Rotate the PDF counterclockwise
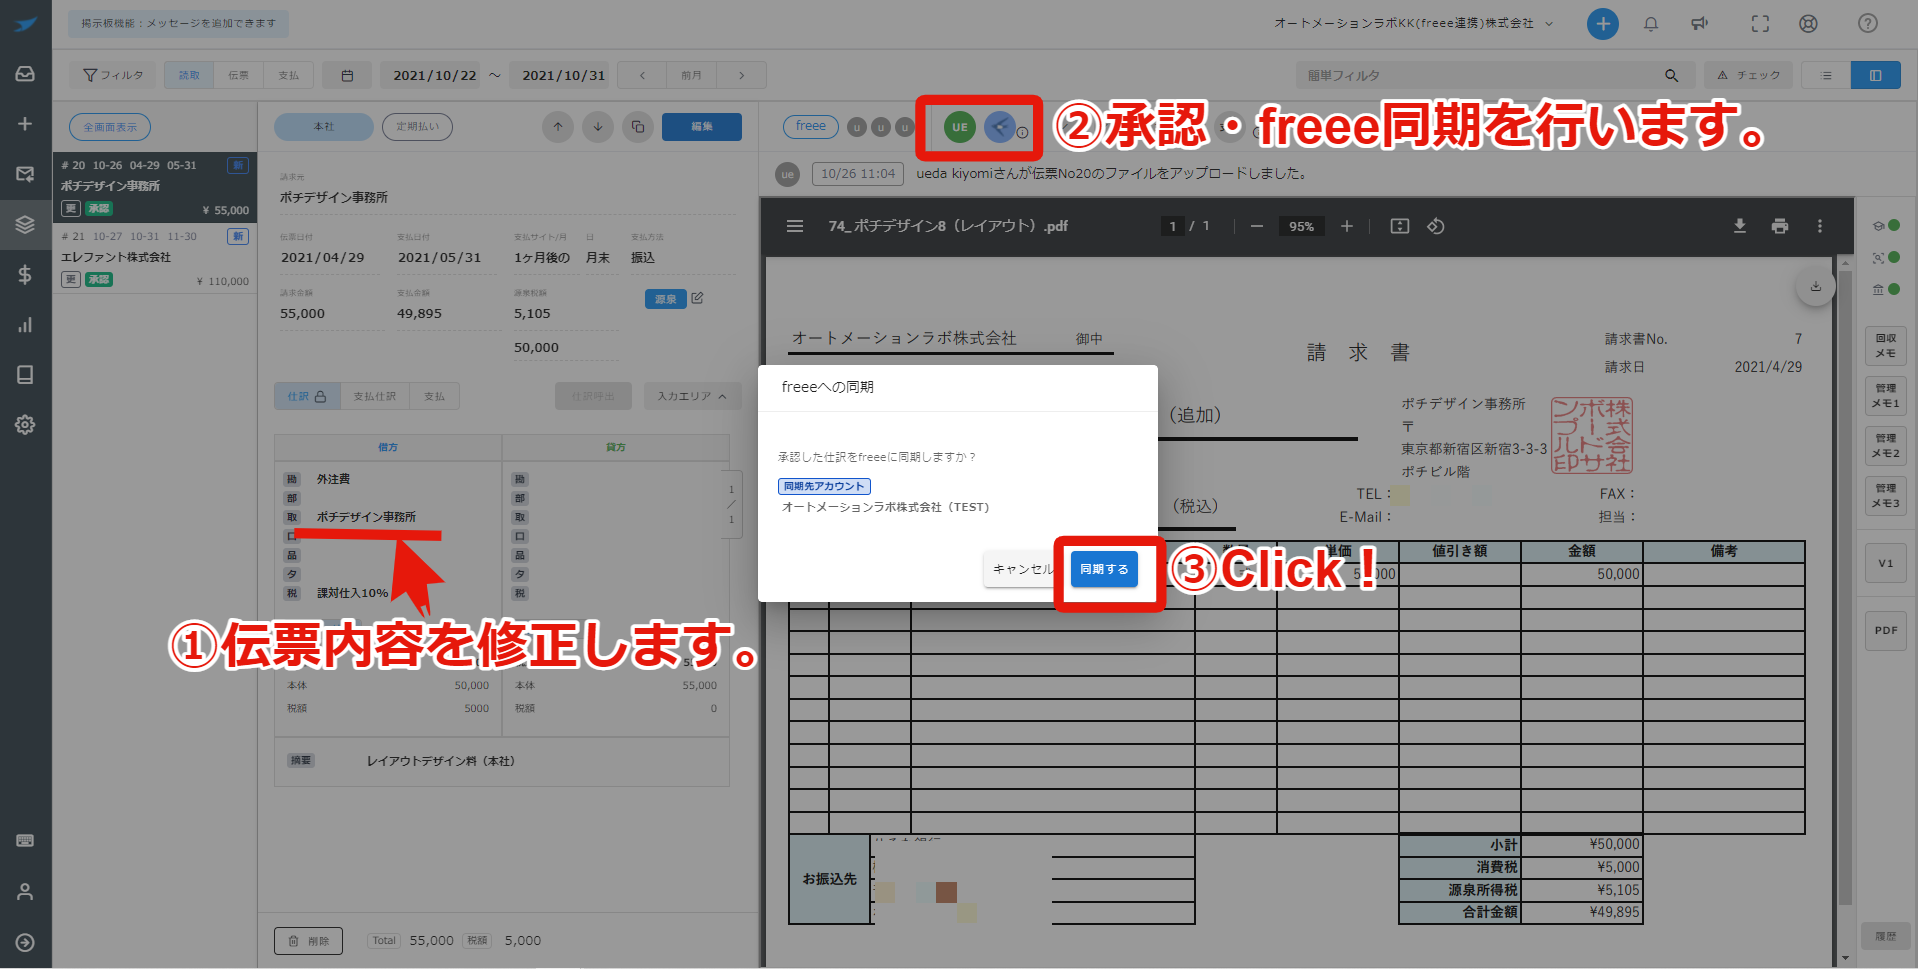The width and height of the screenshot is (1918, 969). tap(1436, 226)
